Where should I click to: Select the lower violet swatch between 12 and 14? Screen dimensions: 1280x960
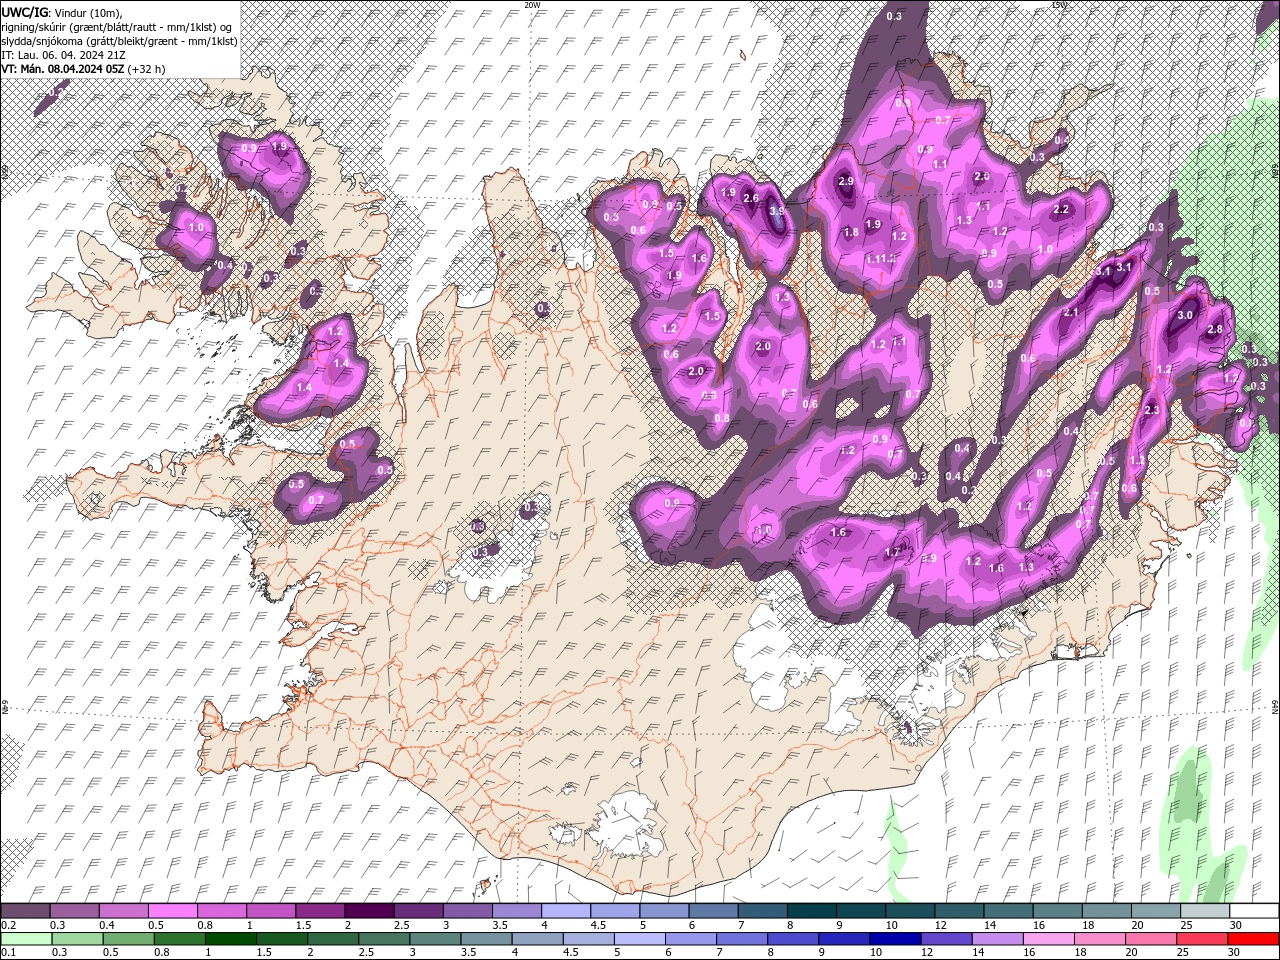pos(947,939)
